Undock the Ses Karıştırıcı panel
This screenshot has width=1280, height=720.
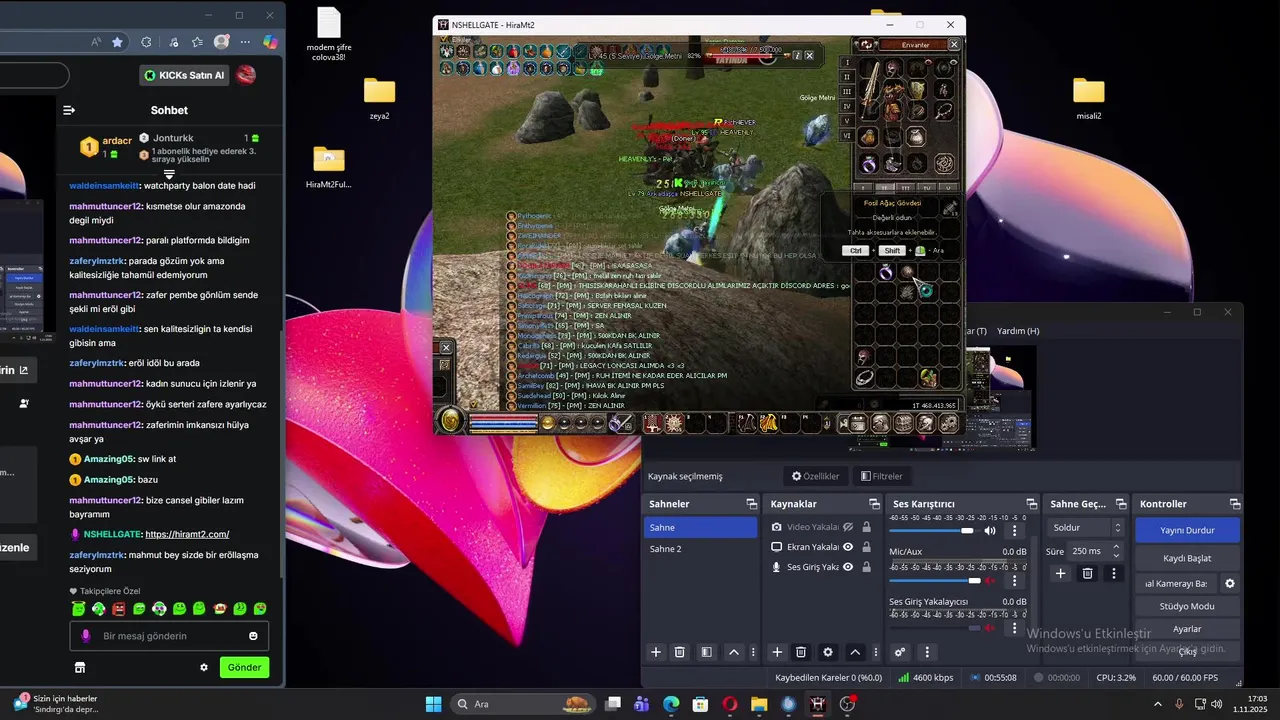pyautogui.click(x=1031, y=504)
